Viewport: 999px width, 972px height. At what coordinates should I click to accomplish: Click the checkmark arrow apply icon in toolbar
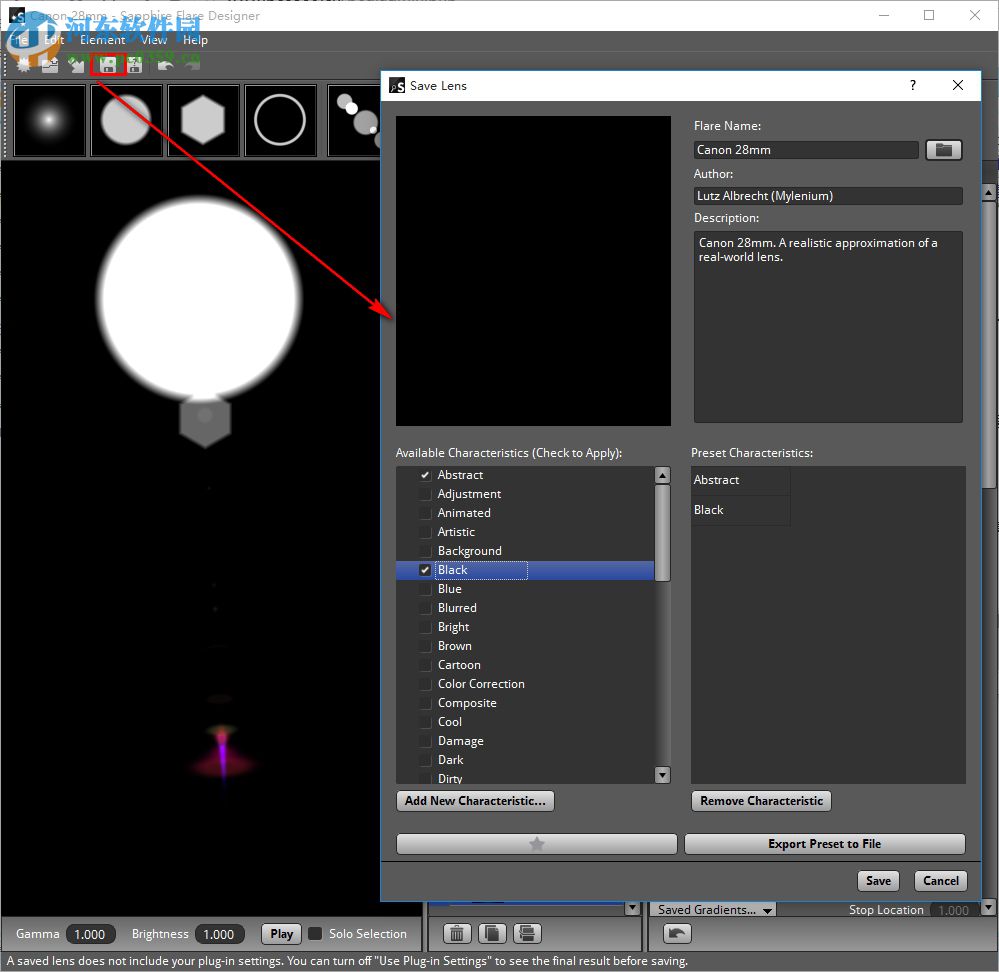point(77,64)
